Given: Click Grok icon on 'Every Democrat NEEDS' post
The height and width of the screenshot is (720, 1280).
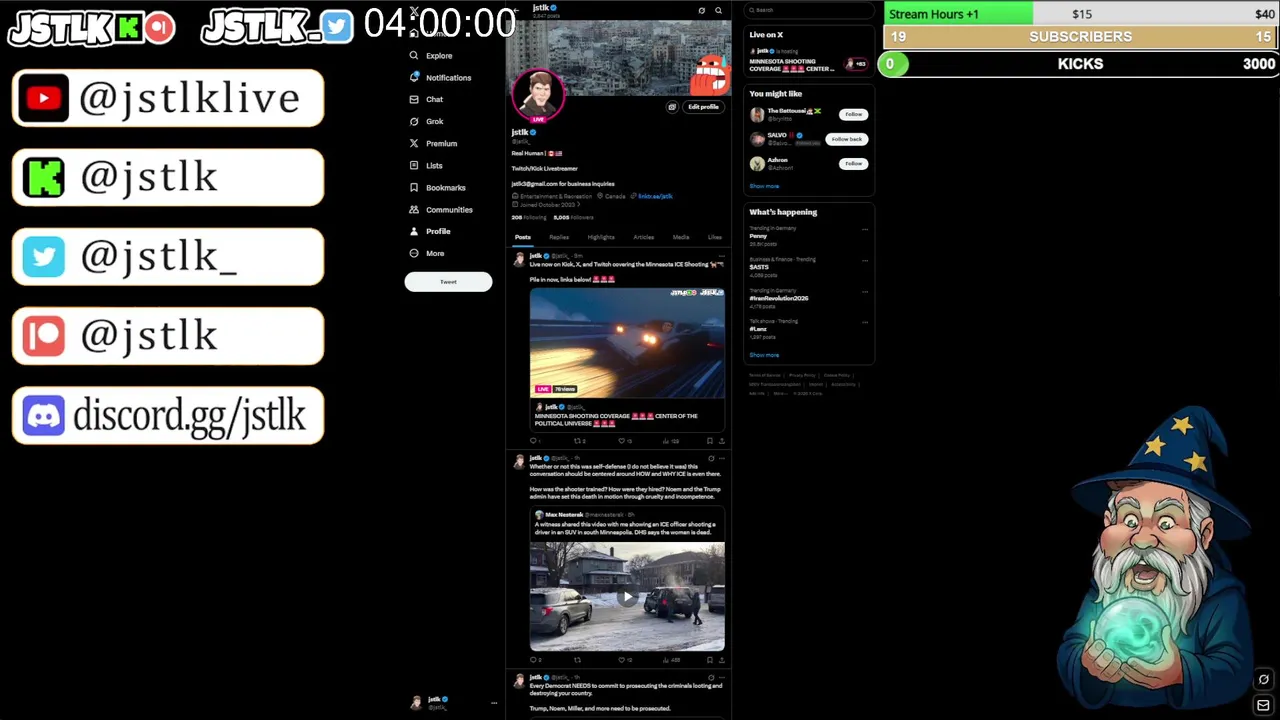Looking at the screenshot, I should pos(711,678).
